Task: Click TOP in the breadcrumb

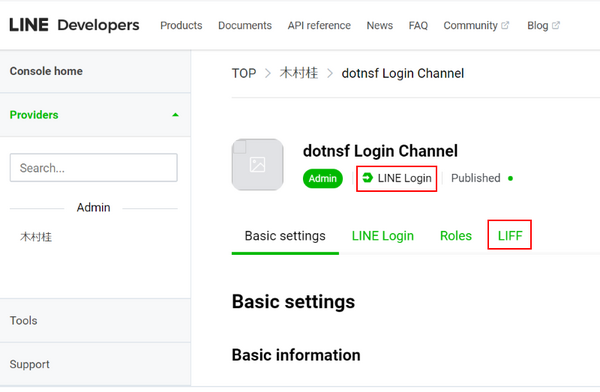Action: [x=244, y=73]
